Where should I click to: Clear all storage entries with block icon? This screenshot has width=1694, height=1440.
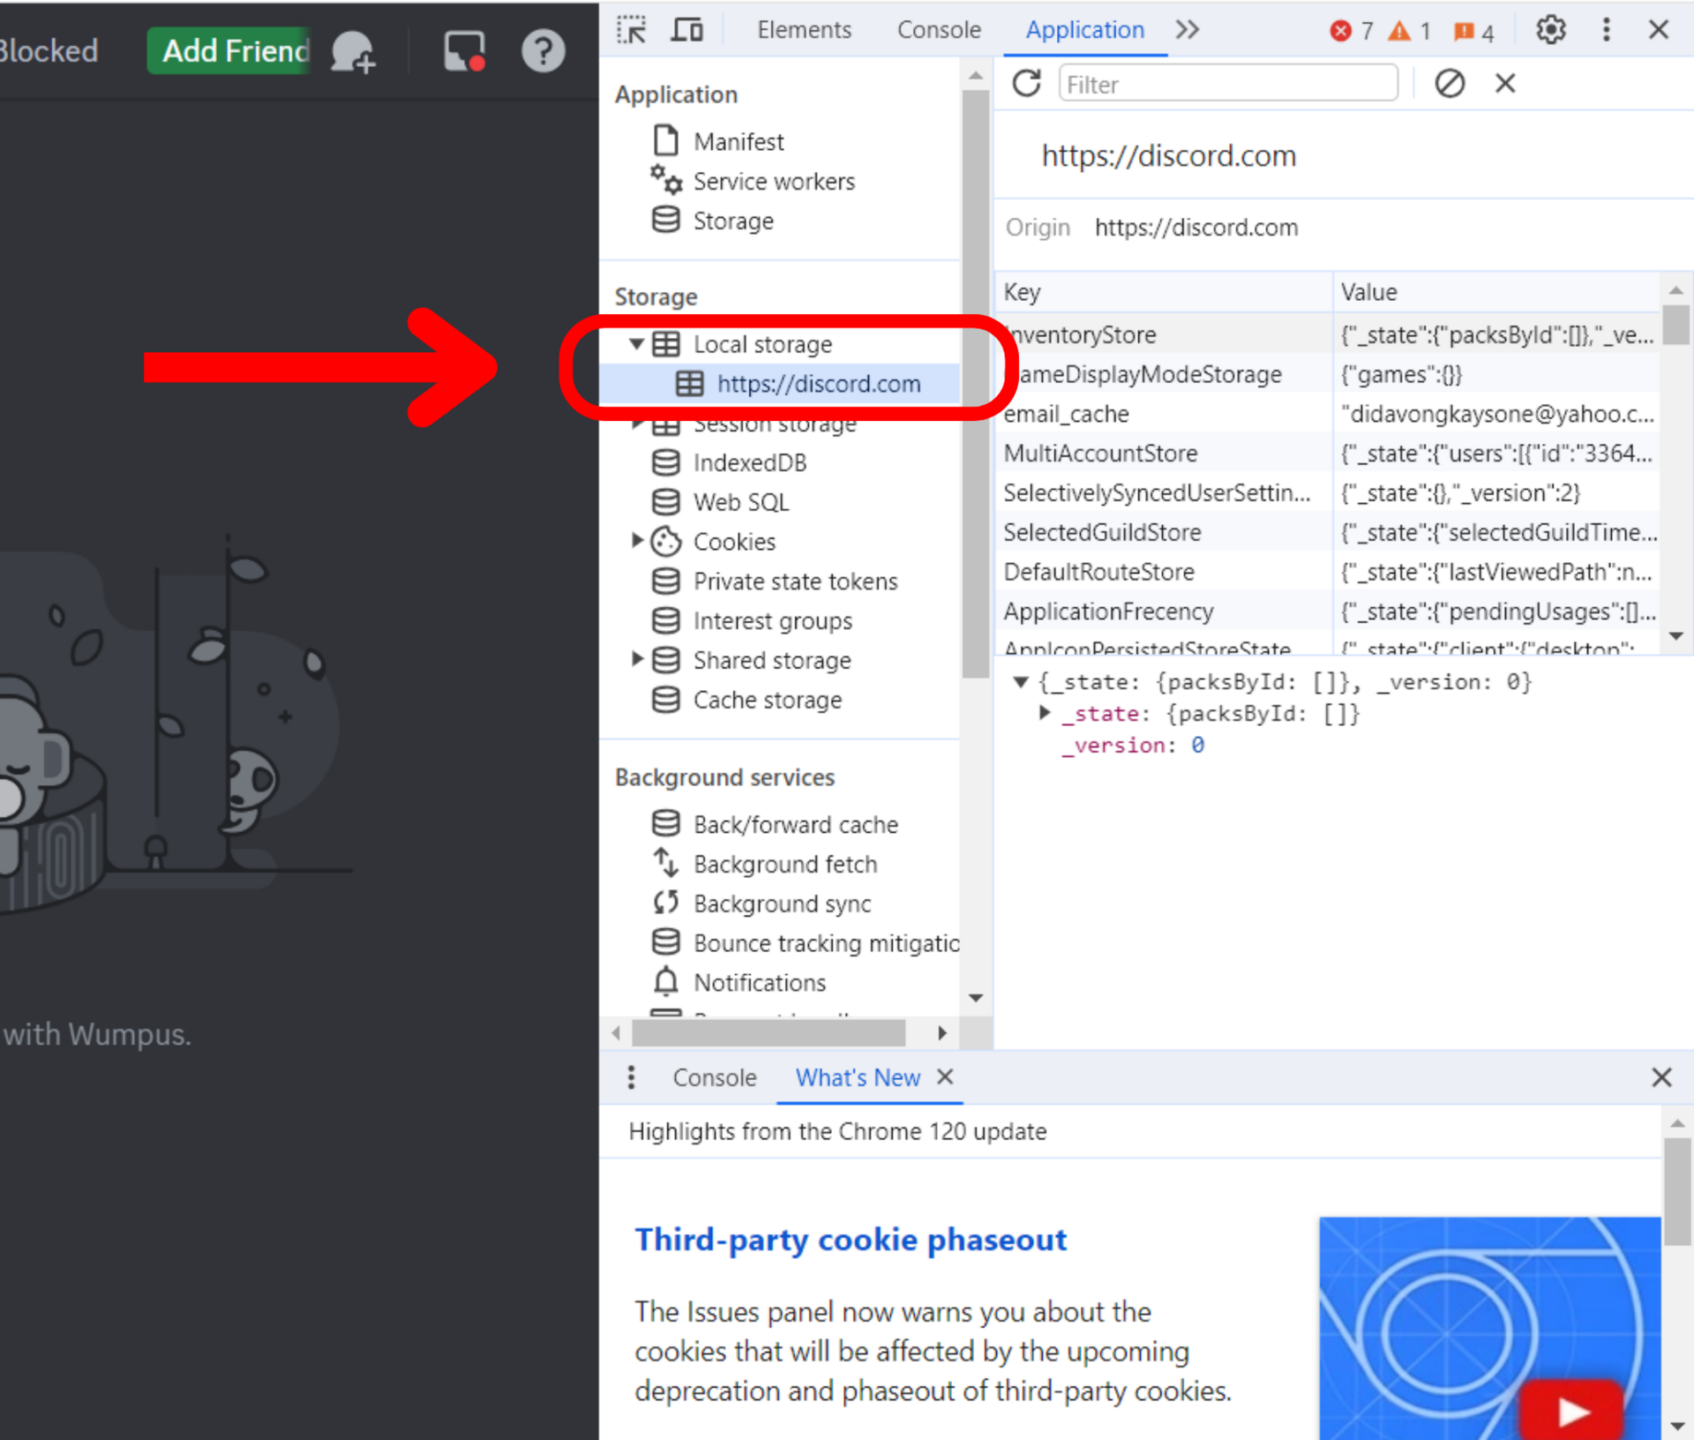pos(1450,83)
